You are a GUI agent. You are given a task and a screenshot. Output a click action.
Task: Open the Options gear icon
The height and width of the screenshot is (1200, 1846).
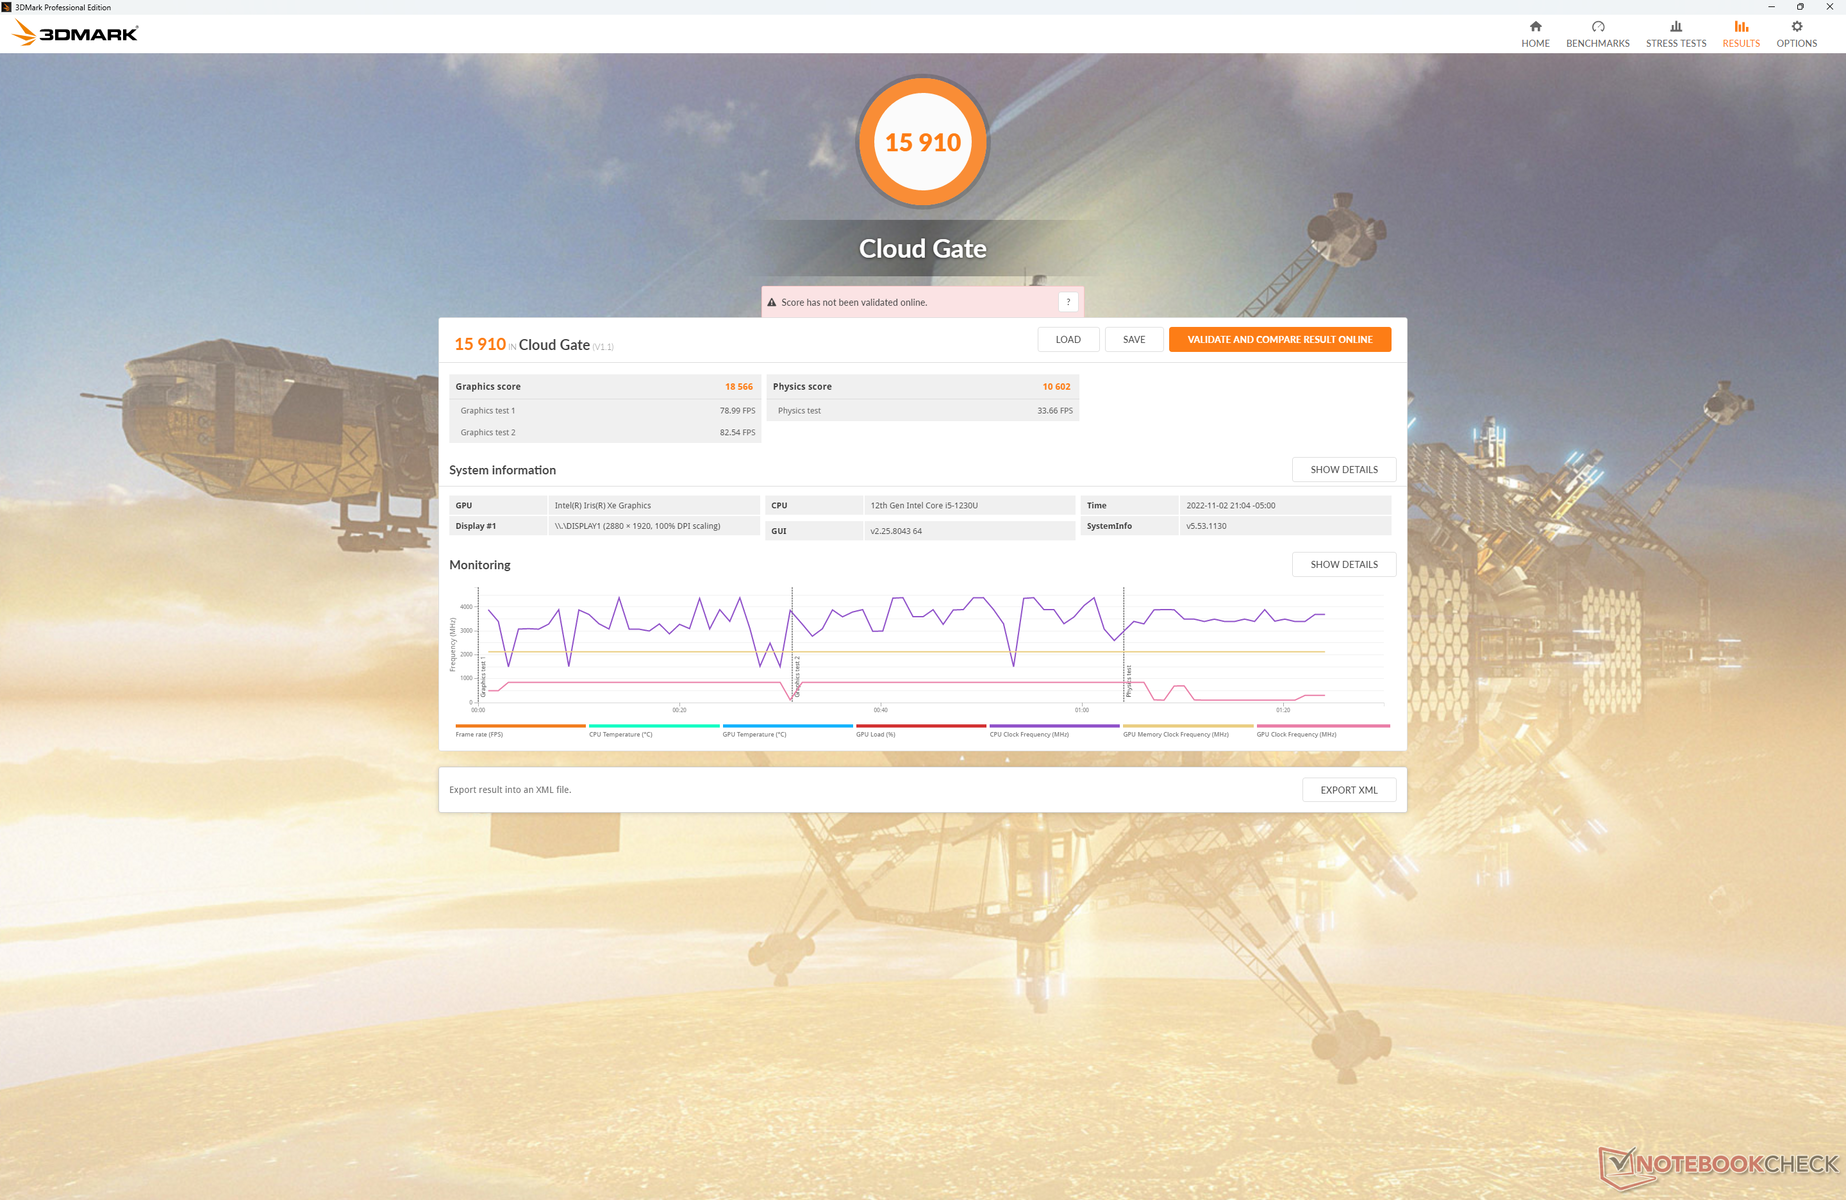coord(1796,27)
